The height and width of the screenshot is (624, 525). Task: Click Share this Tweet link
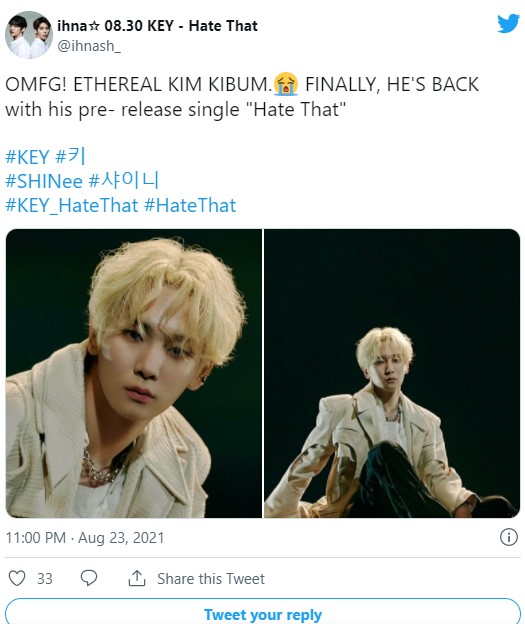pyautogui.click(x=211, y=579)
